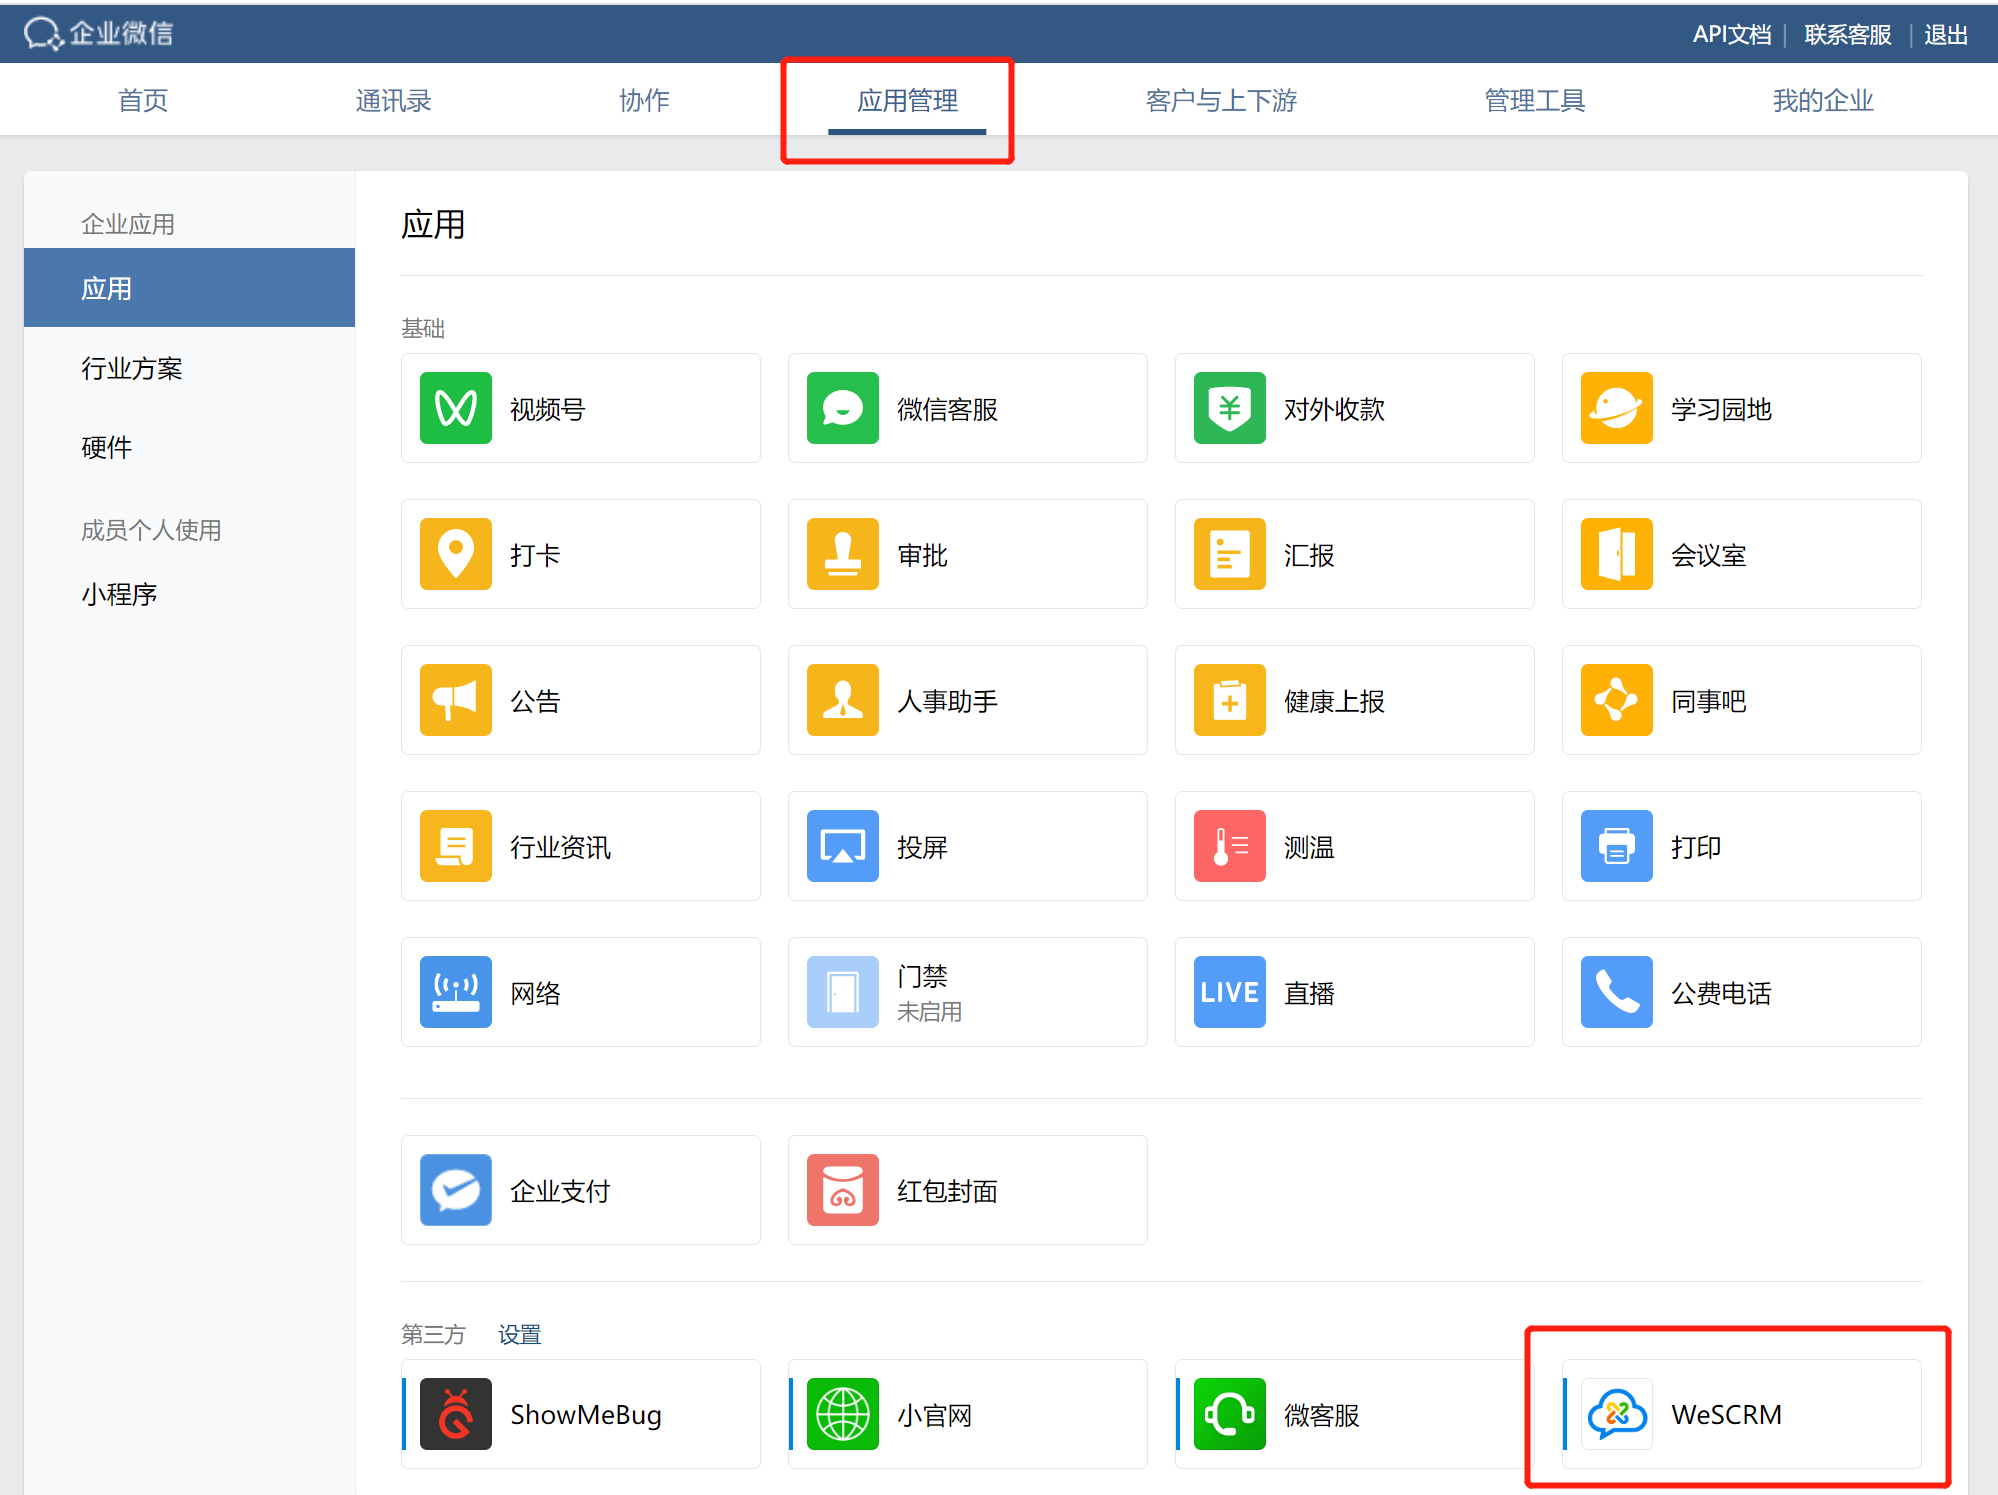Click the 会议室 label text
This screenshot has height=1495, width=1998.
(x=1708, y=555)
